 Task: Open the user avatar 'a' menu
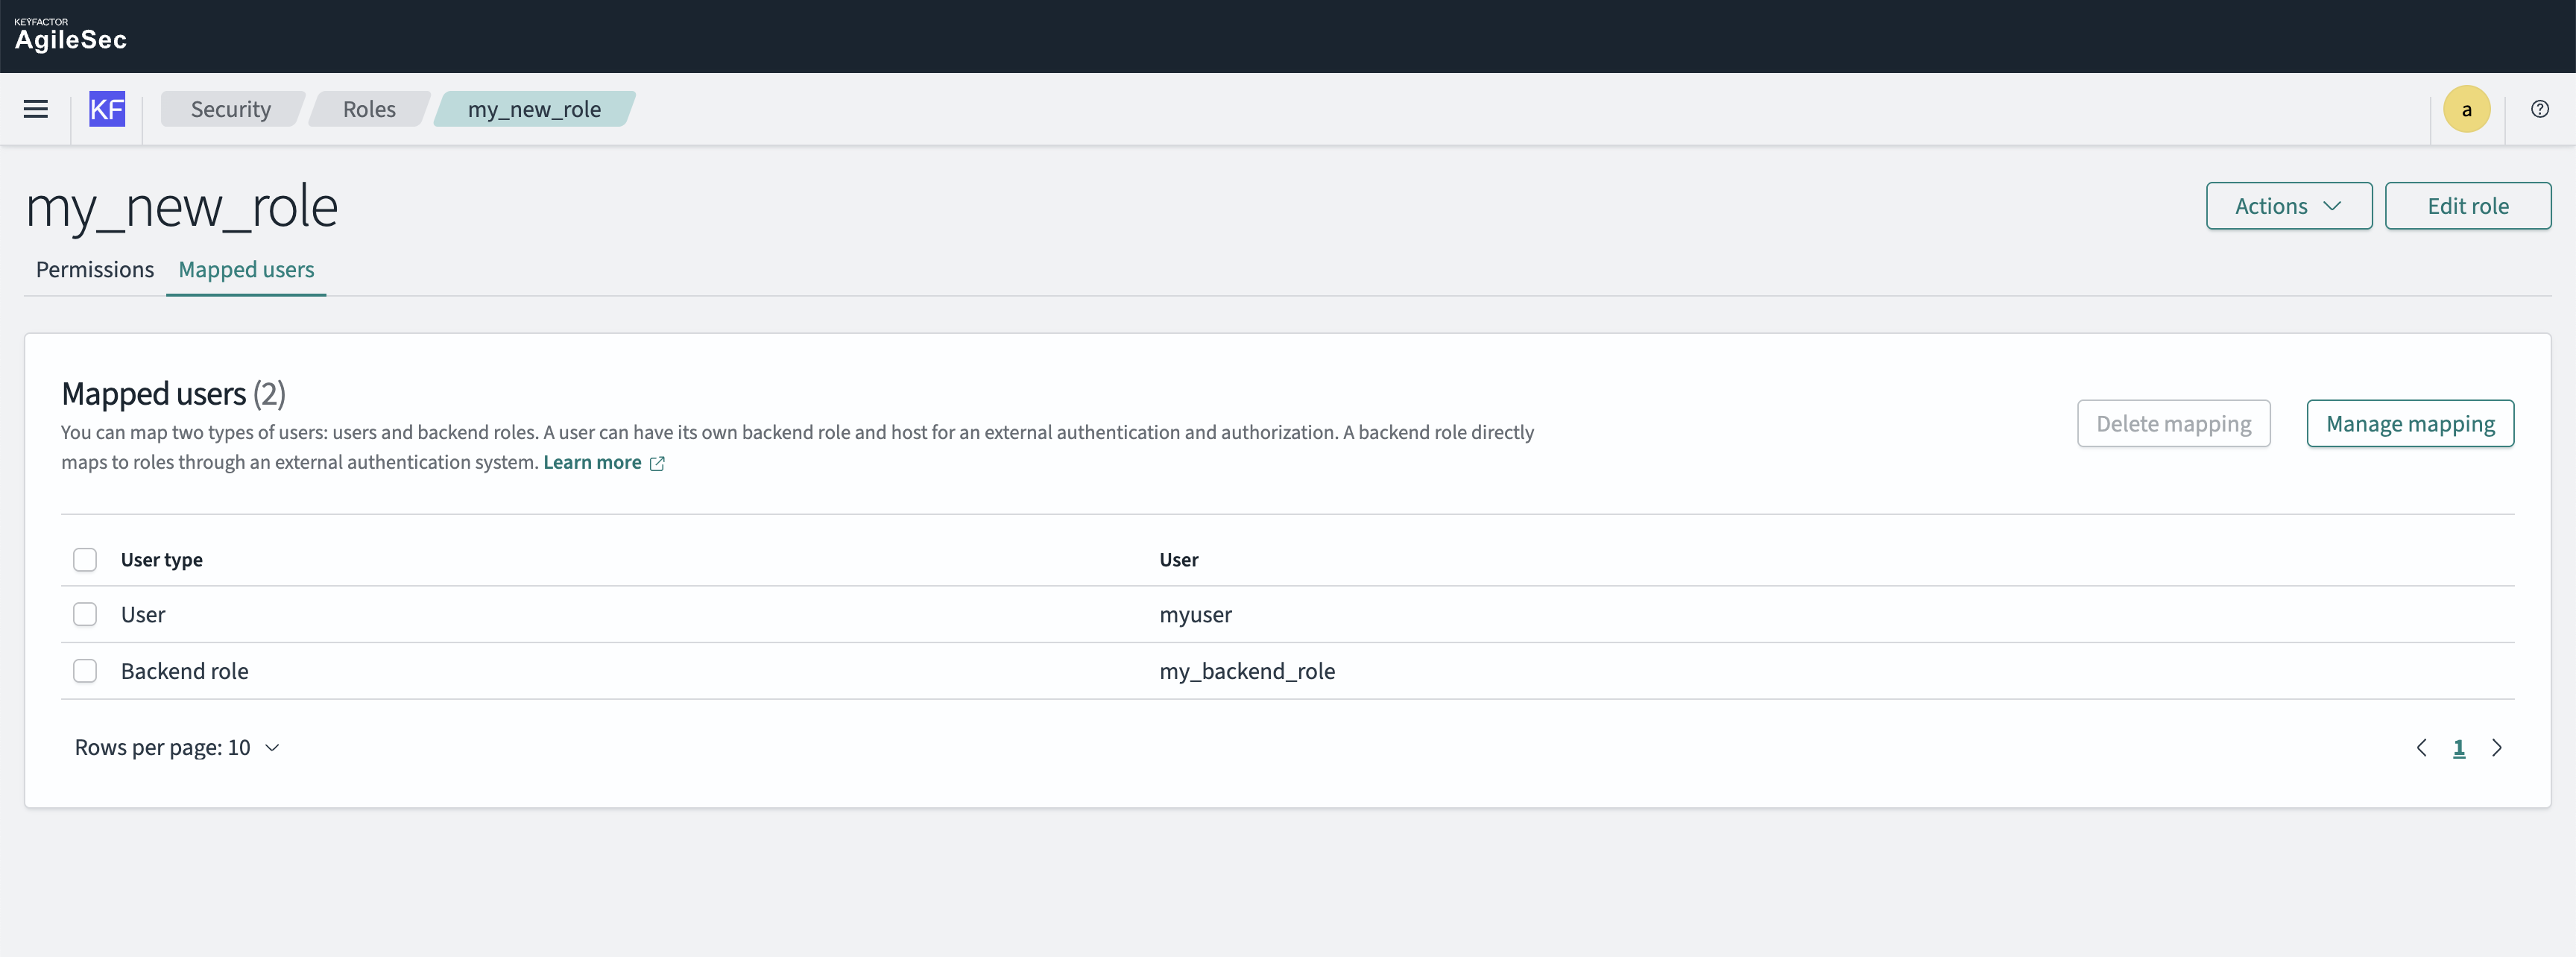2466,109
